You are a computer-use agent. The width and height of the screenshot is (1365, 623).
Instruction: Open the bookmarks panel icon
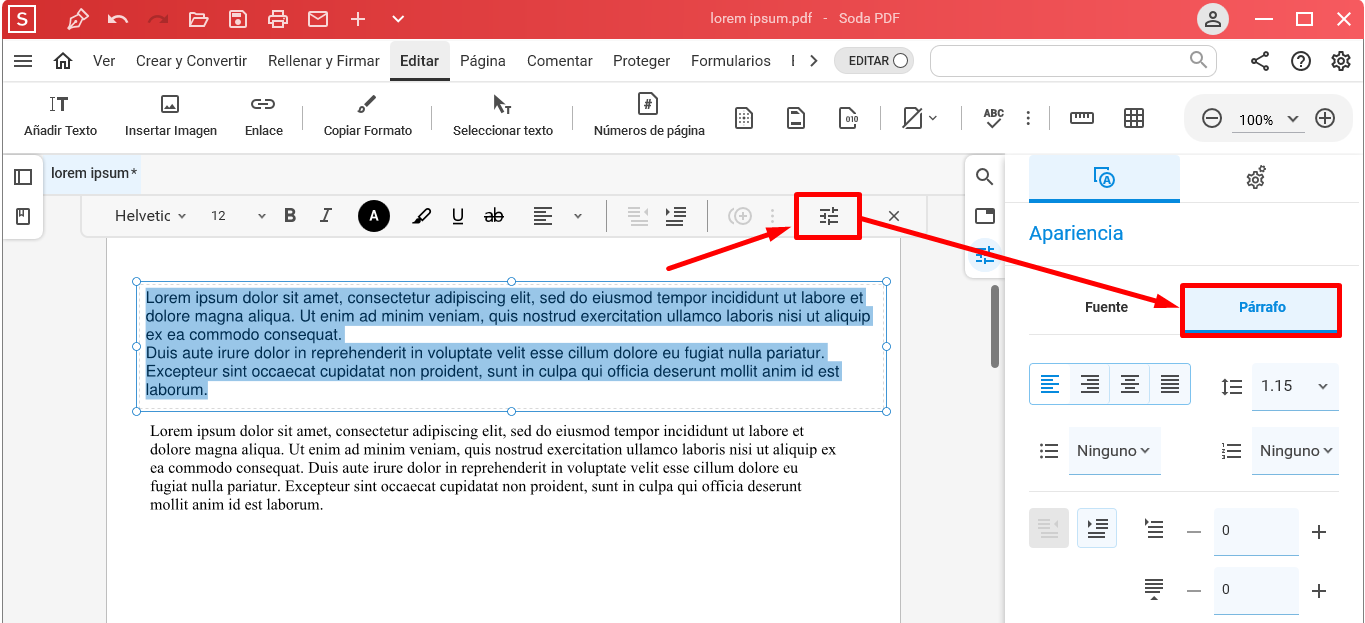pos(23,216)
